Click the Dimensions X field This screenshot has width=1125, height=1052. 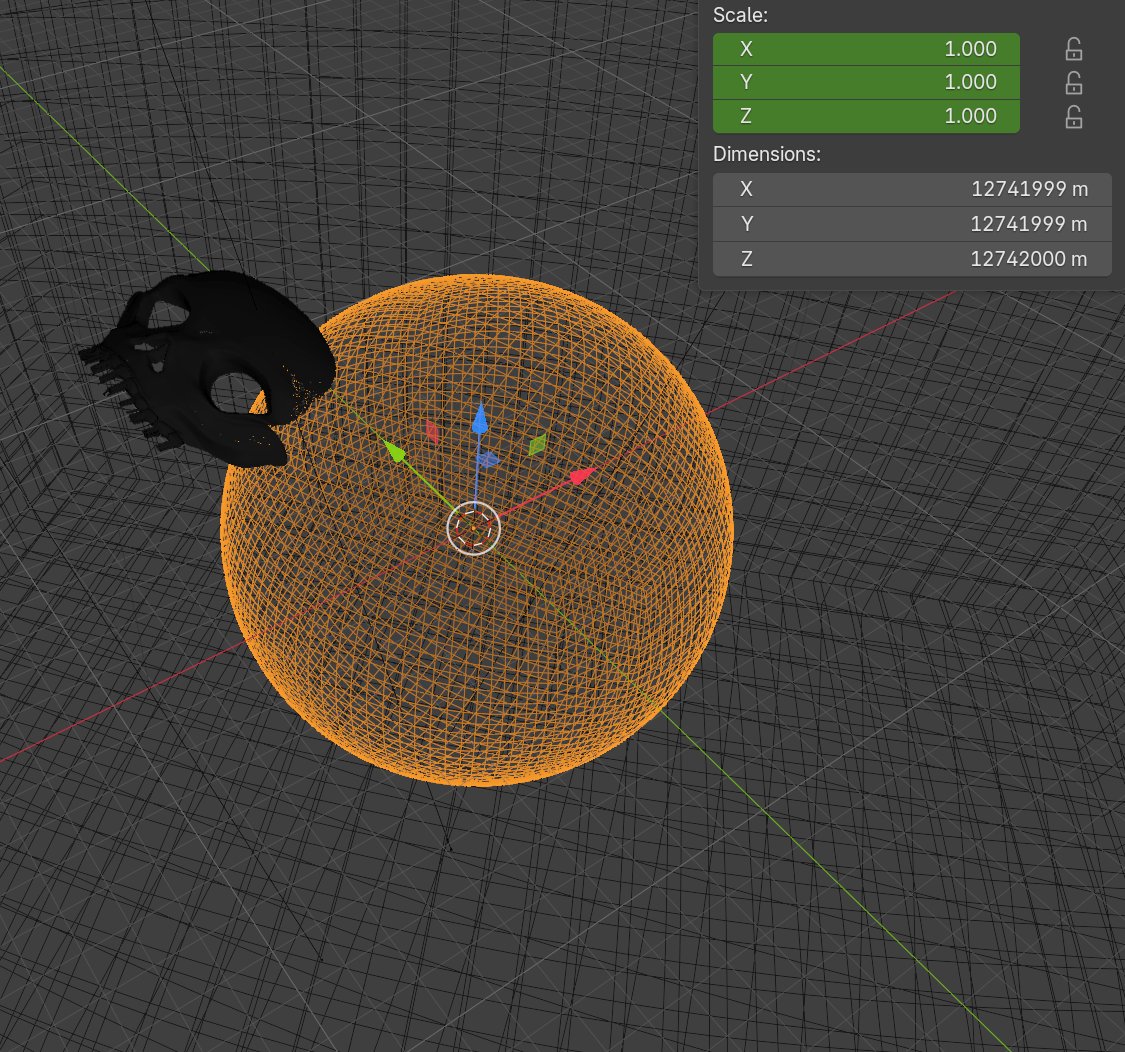(912, 189)
